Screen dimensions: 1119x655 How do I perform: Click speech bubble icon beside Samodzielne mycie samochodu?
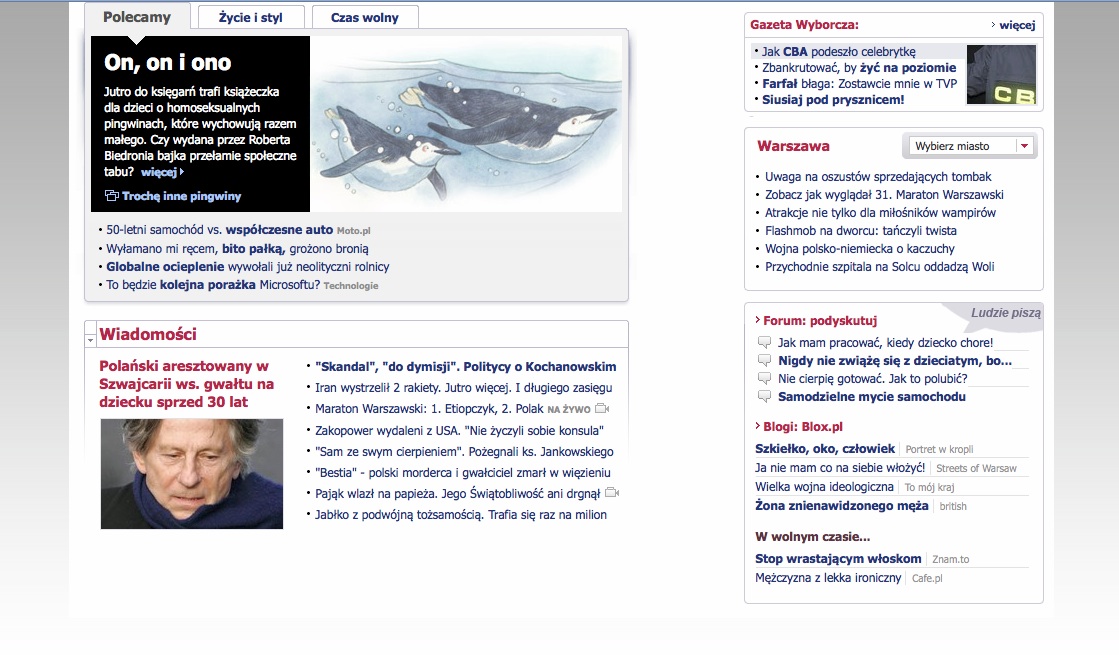click(x=764, y=397)
